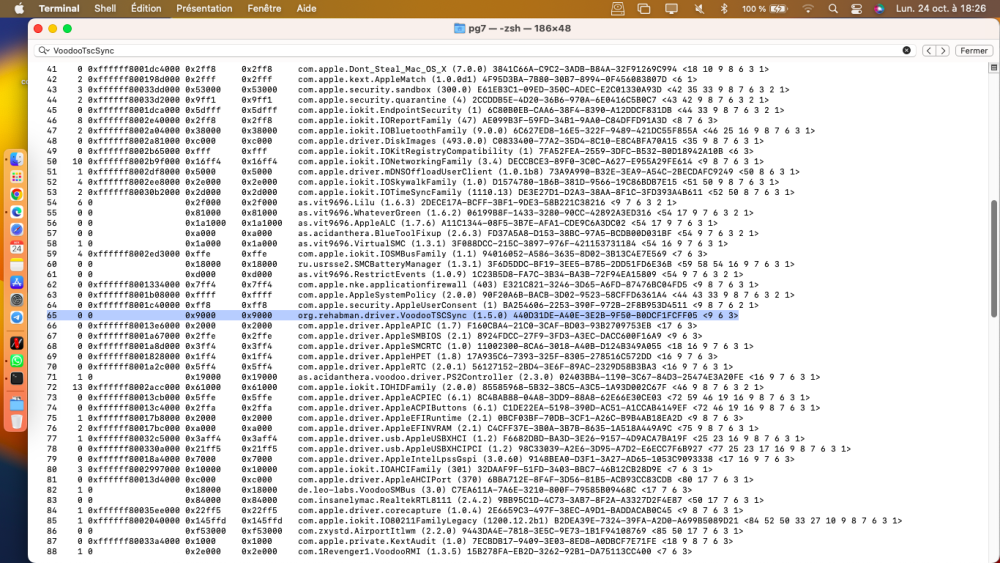This screenshot has height=563, width=1000.
Task: Click the com.apple.security.sandbox line
Action: click(x=418, y=90)
